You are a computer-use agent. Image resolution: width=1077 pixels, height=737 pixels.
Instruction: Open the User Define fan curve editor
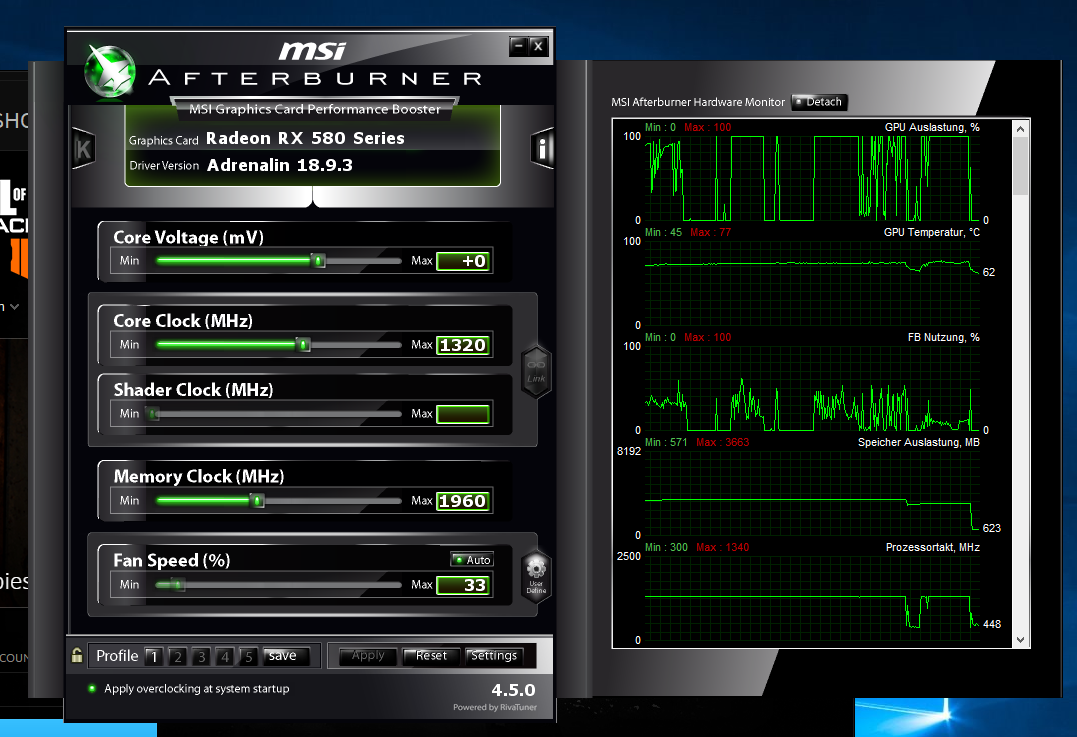point(536,575)
